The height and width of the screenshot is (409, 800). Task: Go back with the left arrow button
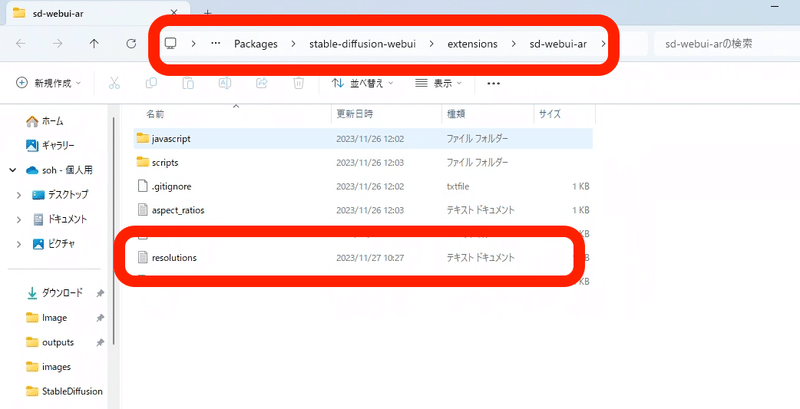[21, 44]
